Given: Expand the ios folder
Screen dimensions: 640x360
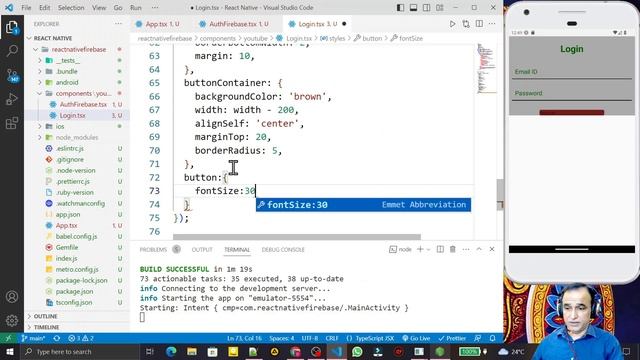Looking at the screenshot, I should (78, 127).
